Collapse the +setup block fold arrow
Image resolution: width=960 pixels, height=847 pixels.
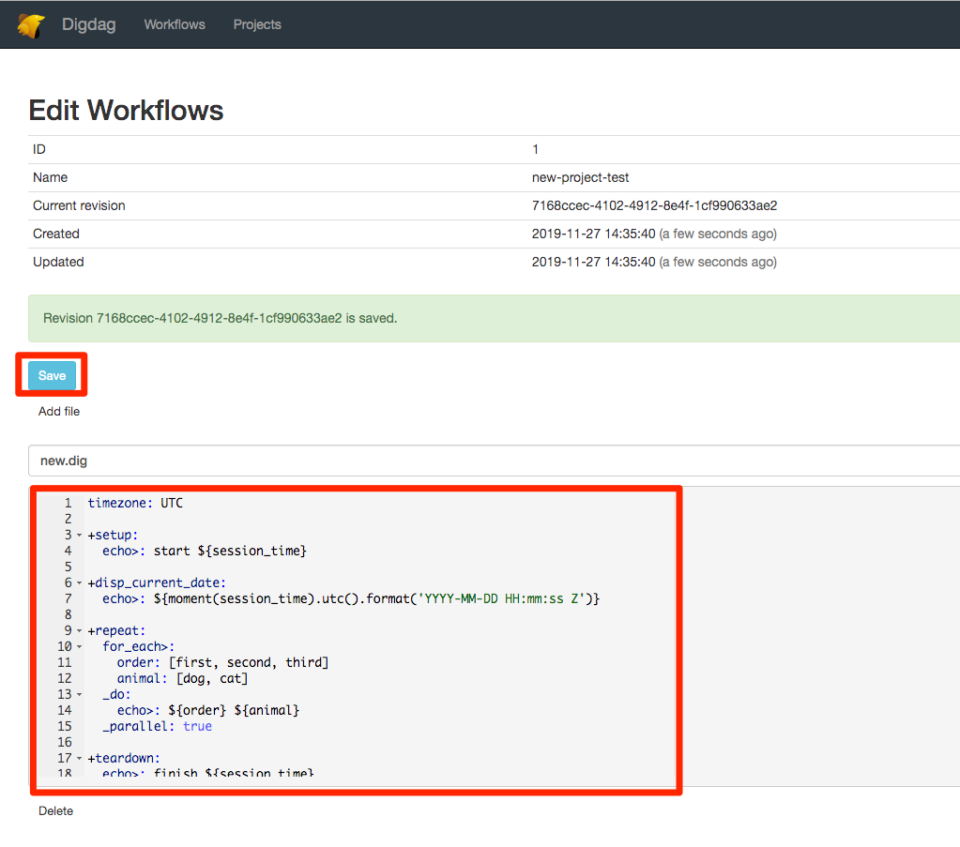[x=79, y=535]
